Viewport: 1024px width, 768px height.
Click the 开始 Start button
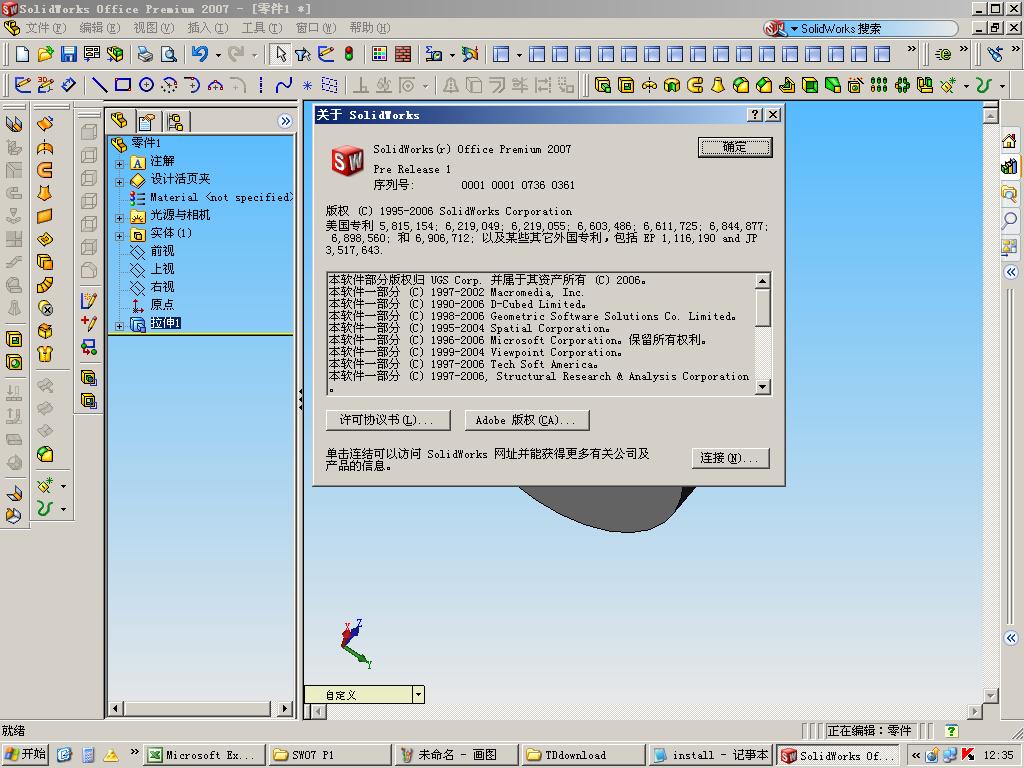pyautogui.click(x=25, y=754)
